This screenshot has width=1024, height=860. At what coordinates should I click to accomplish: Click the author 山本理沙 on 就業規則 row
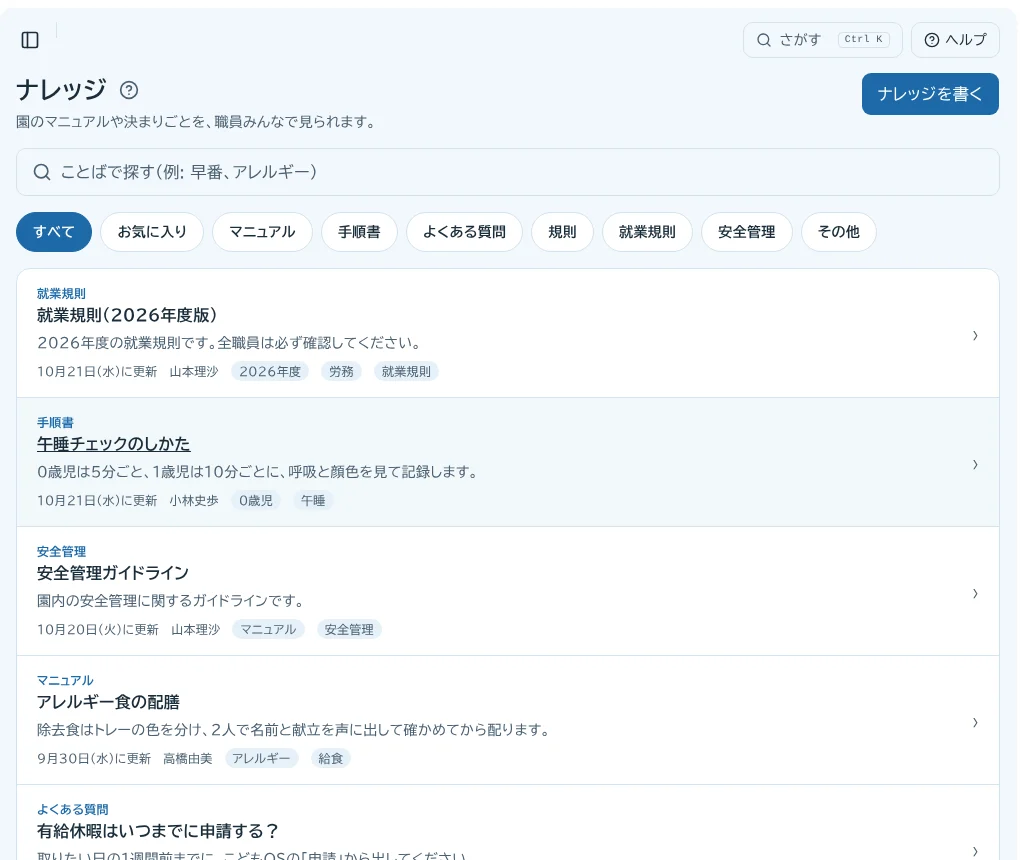[x=194, y=372]
